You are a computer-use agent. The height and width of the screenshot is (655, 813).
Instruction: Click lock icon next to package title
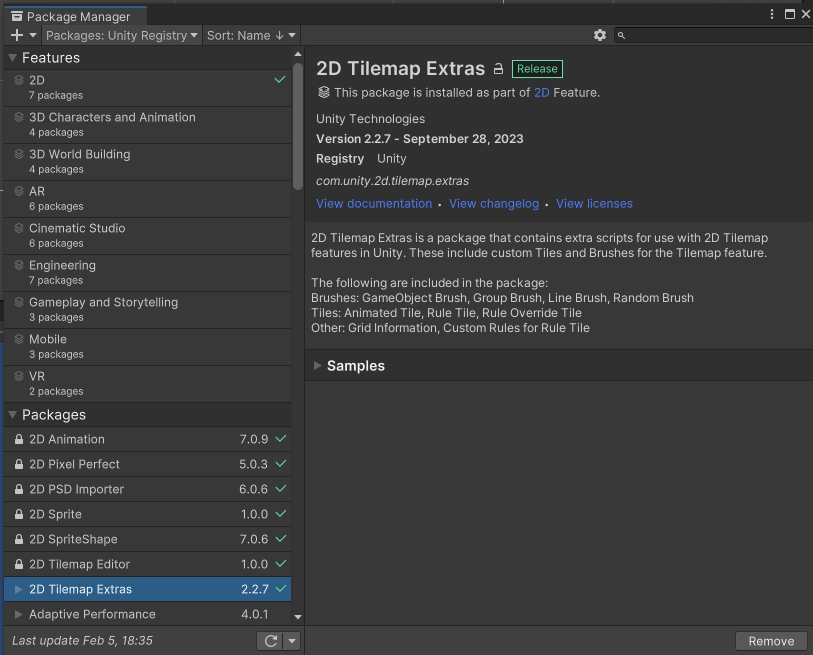(498, 68)
